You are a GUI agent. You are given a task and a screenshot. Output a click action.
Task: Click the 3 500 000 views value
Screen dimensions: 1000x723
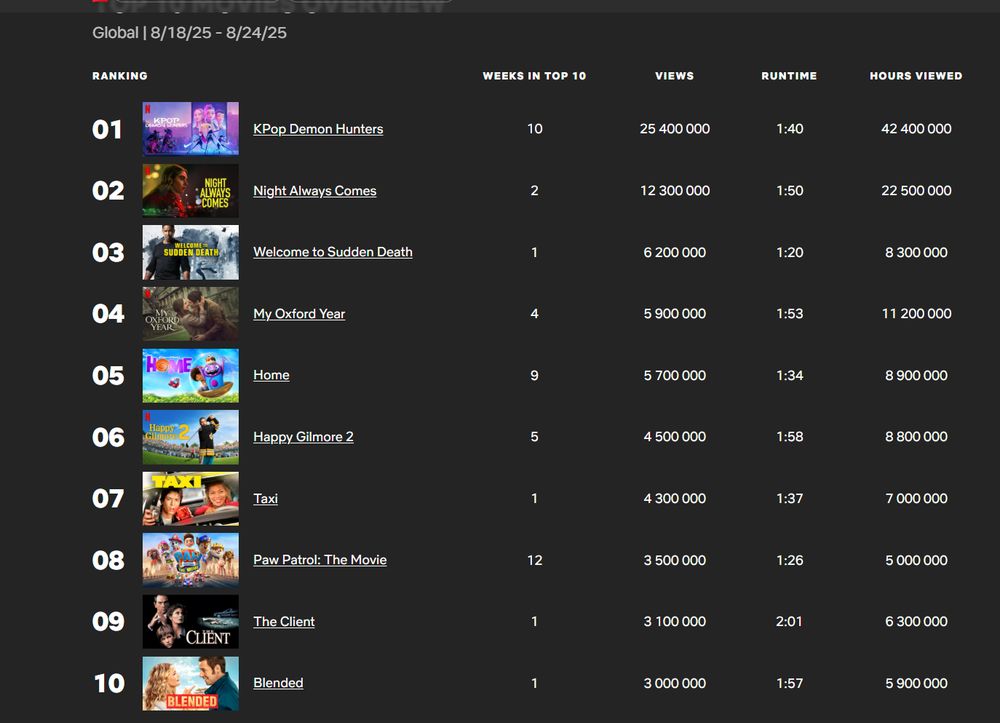(x=675, y=560)
